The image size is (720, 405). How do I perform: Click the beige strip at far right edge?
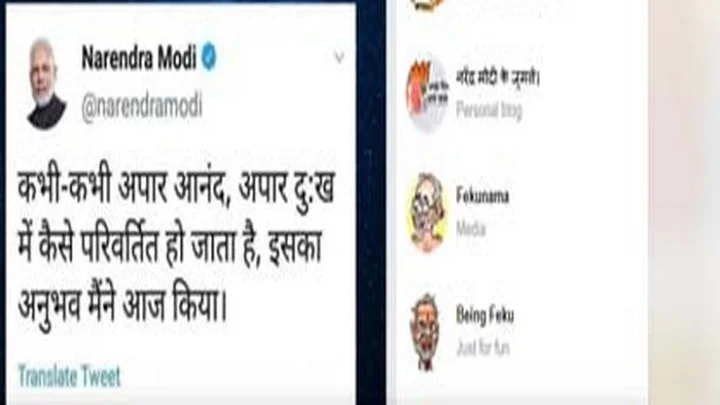(684, 202)
